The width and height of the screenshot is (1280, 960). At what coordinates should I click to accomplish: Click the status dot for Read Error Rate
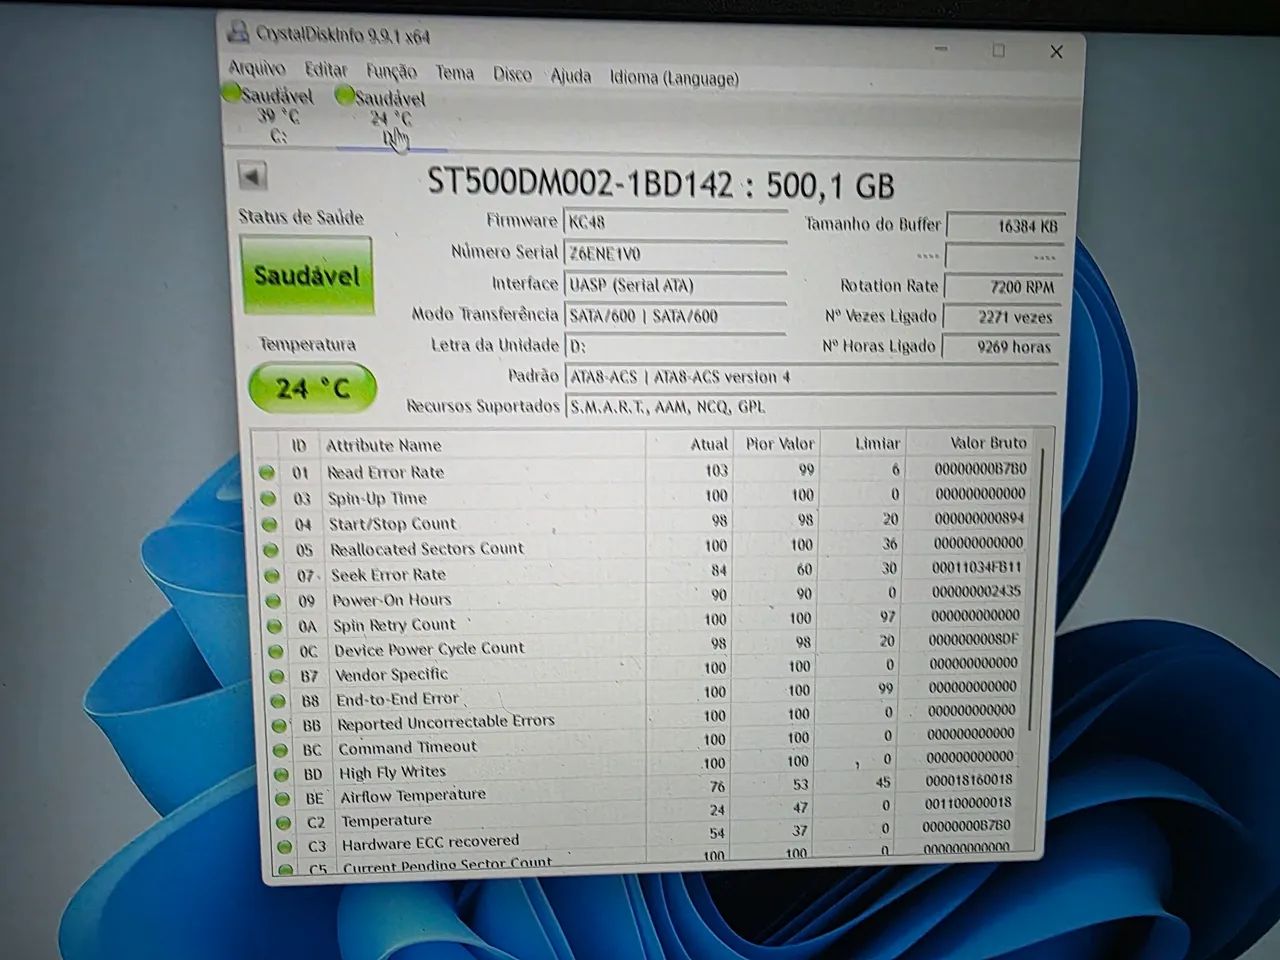(x=267, y=472)
